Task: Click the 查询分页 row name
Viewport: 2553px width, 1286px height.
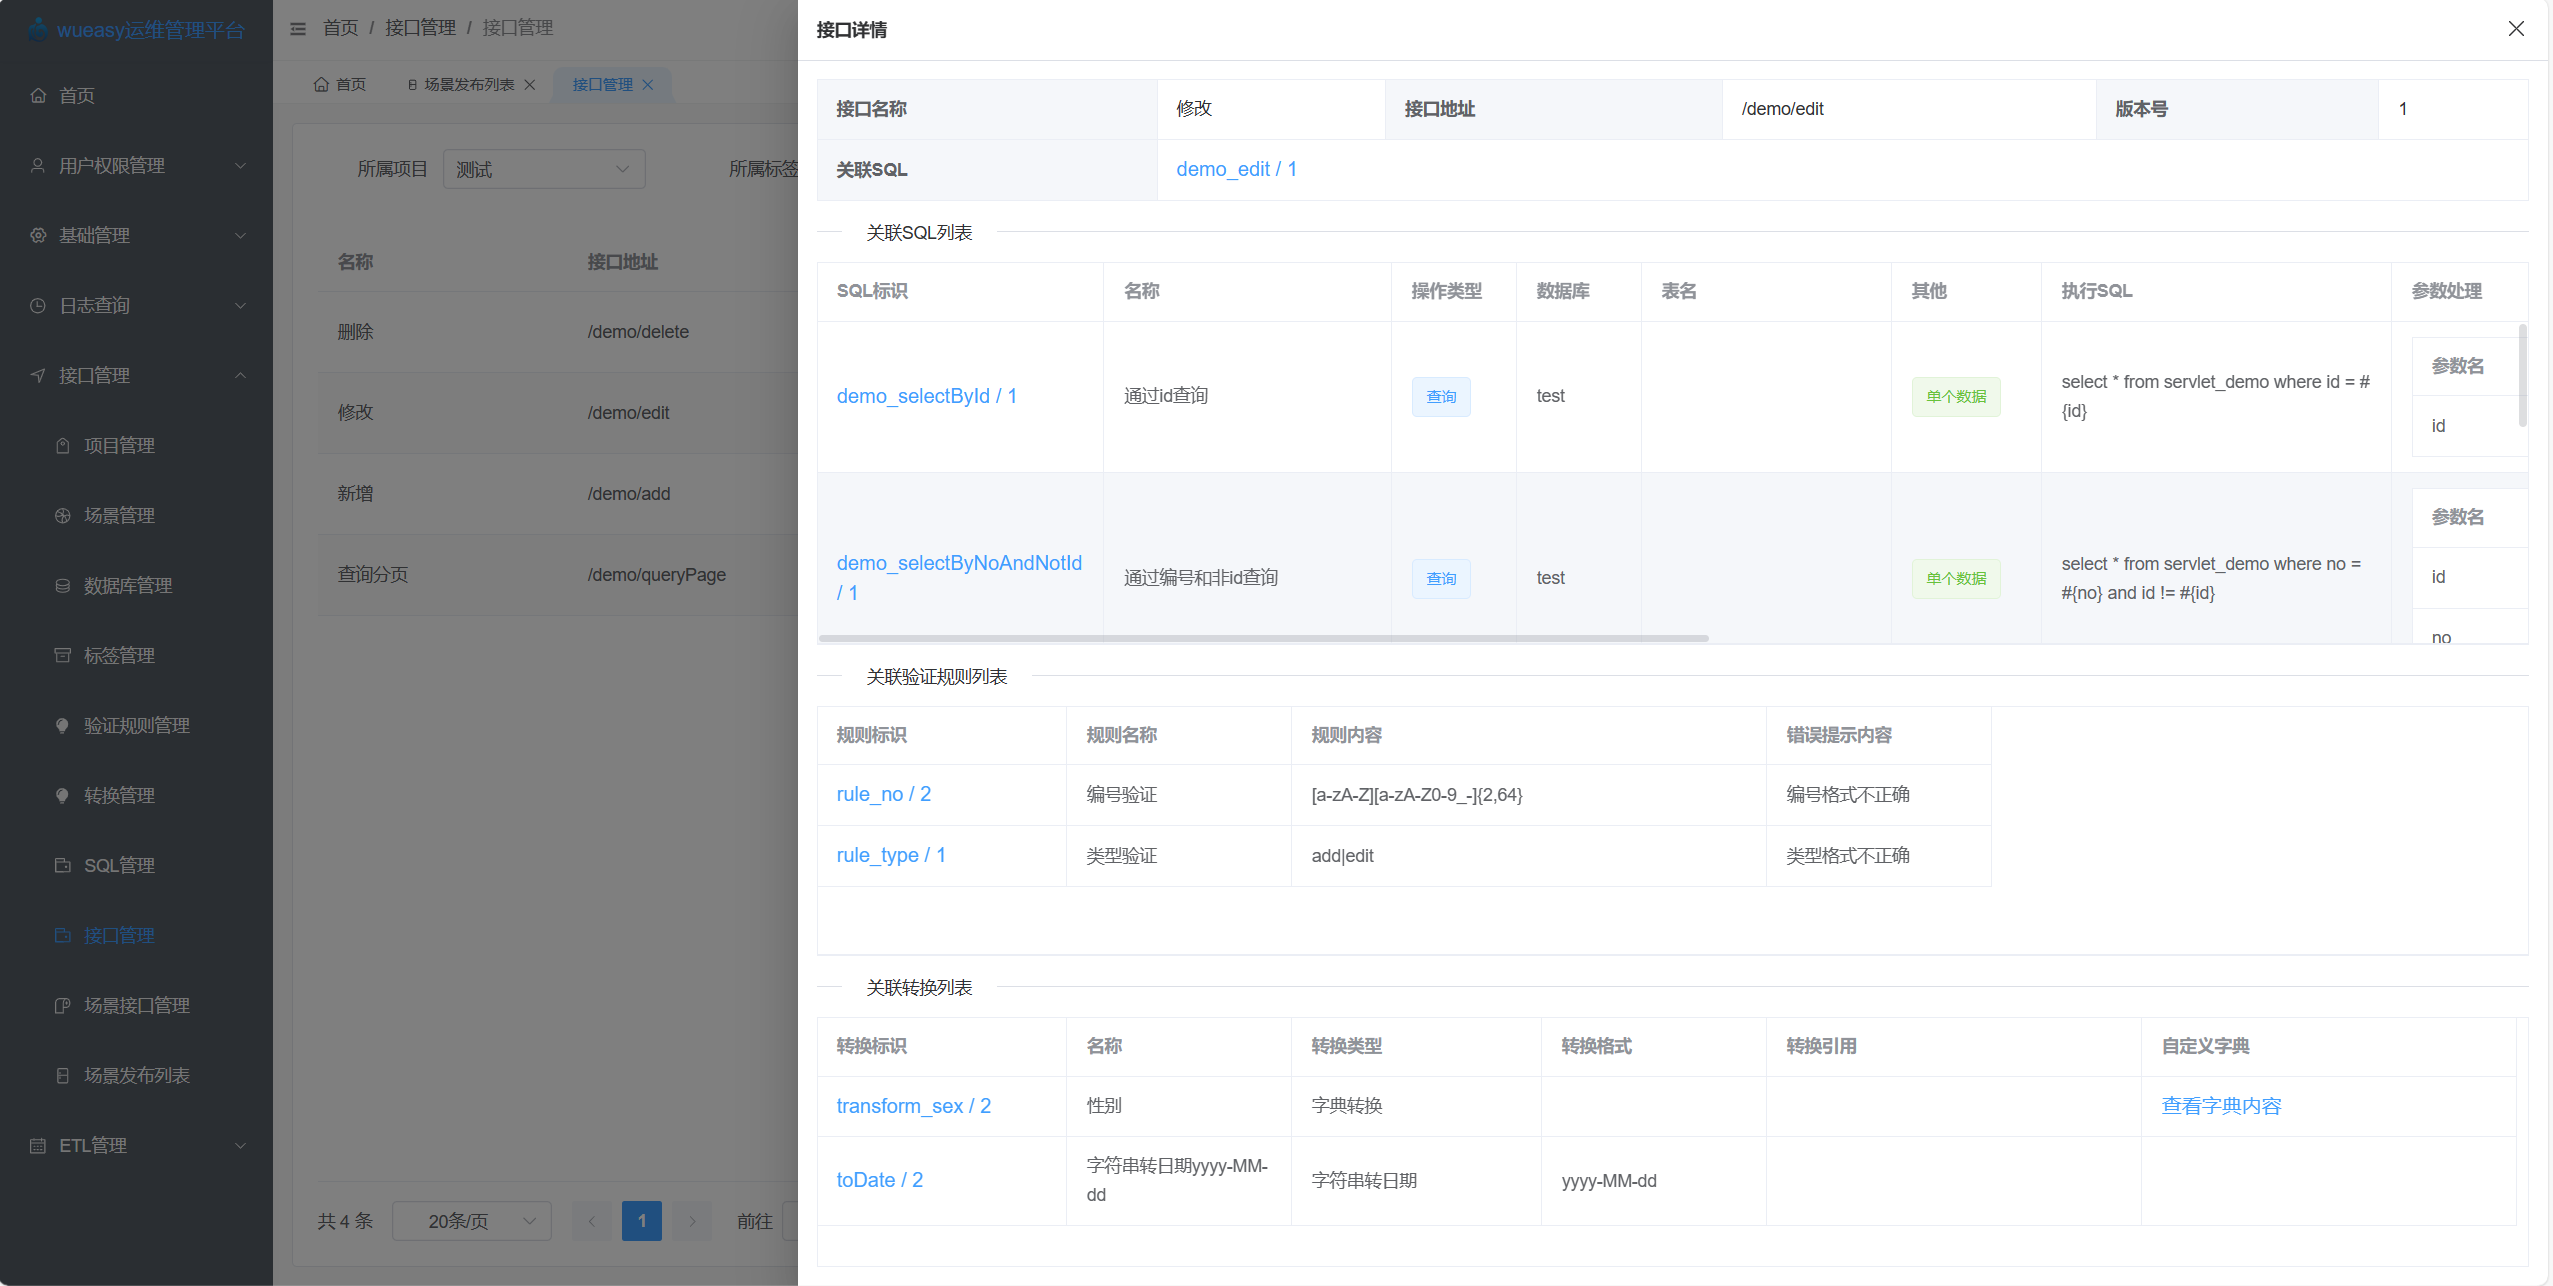Action: click(x=373, y=575)
